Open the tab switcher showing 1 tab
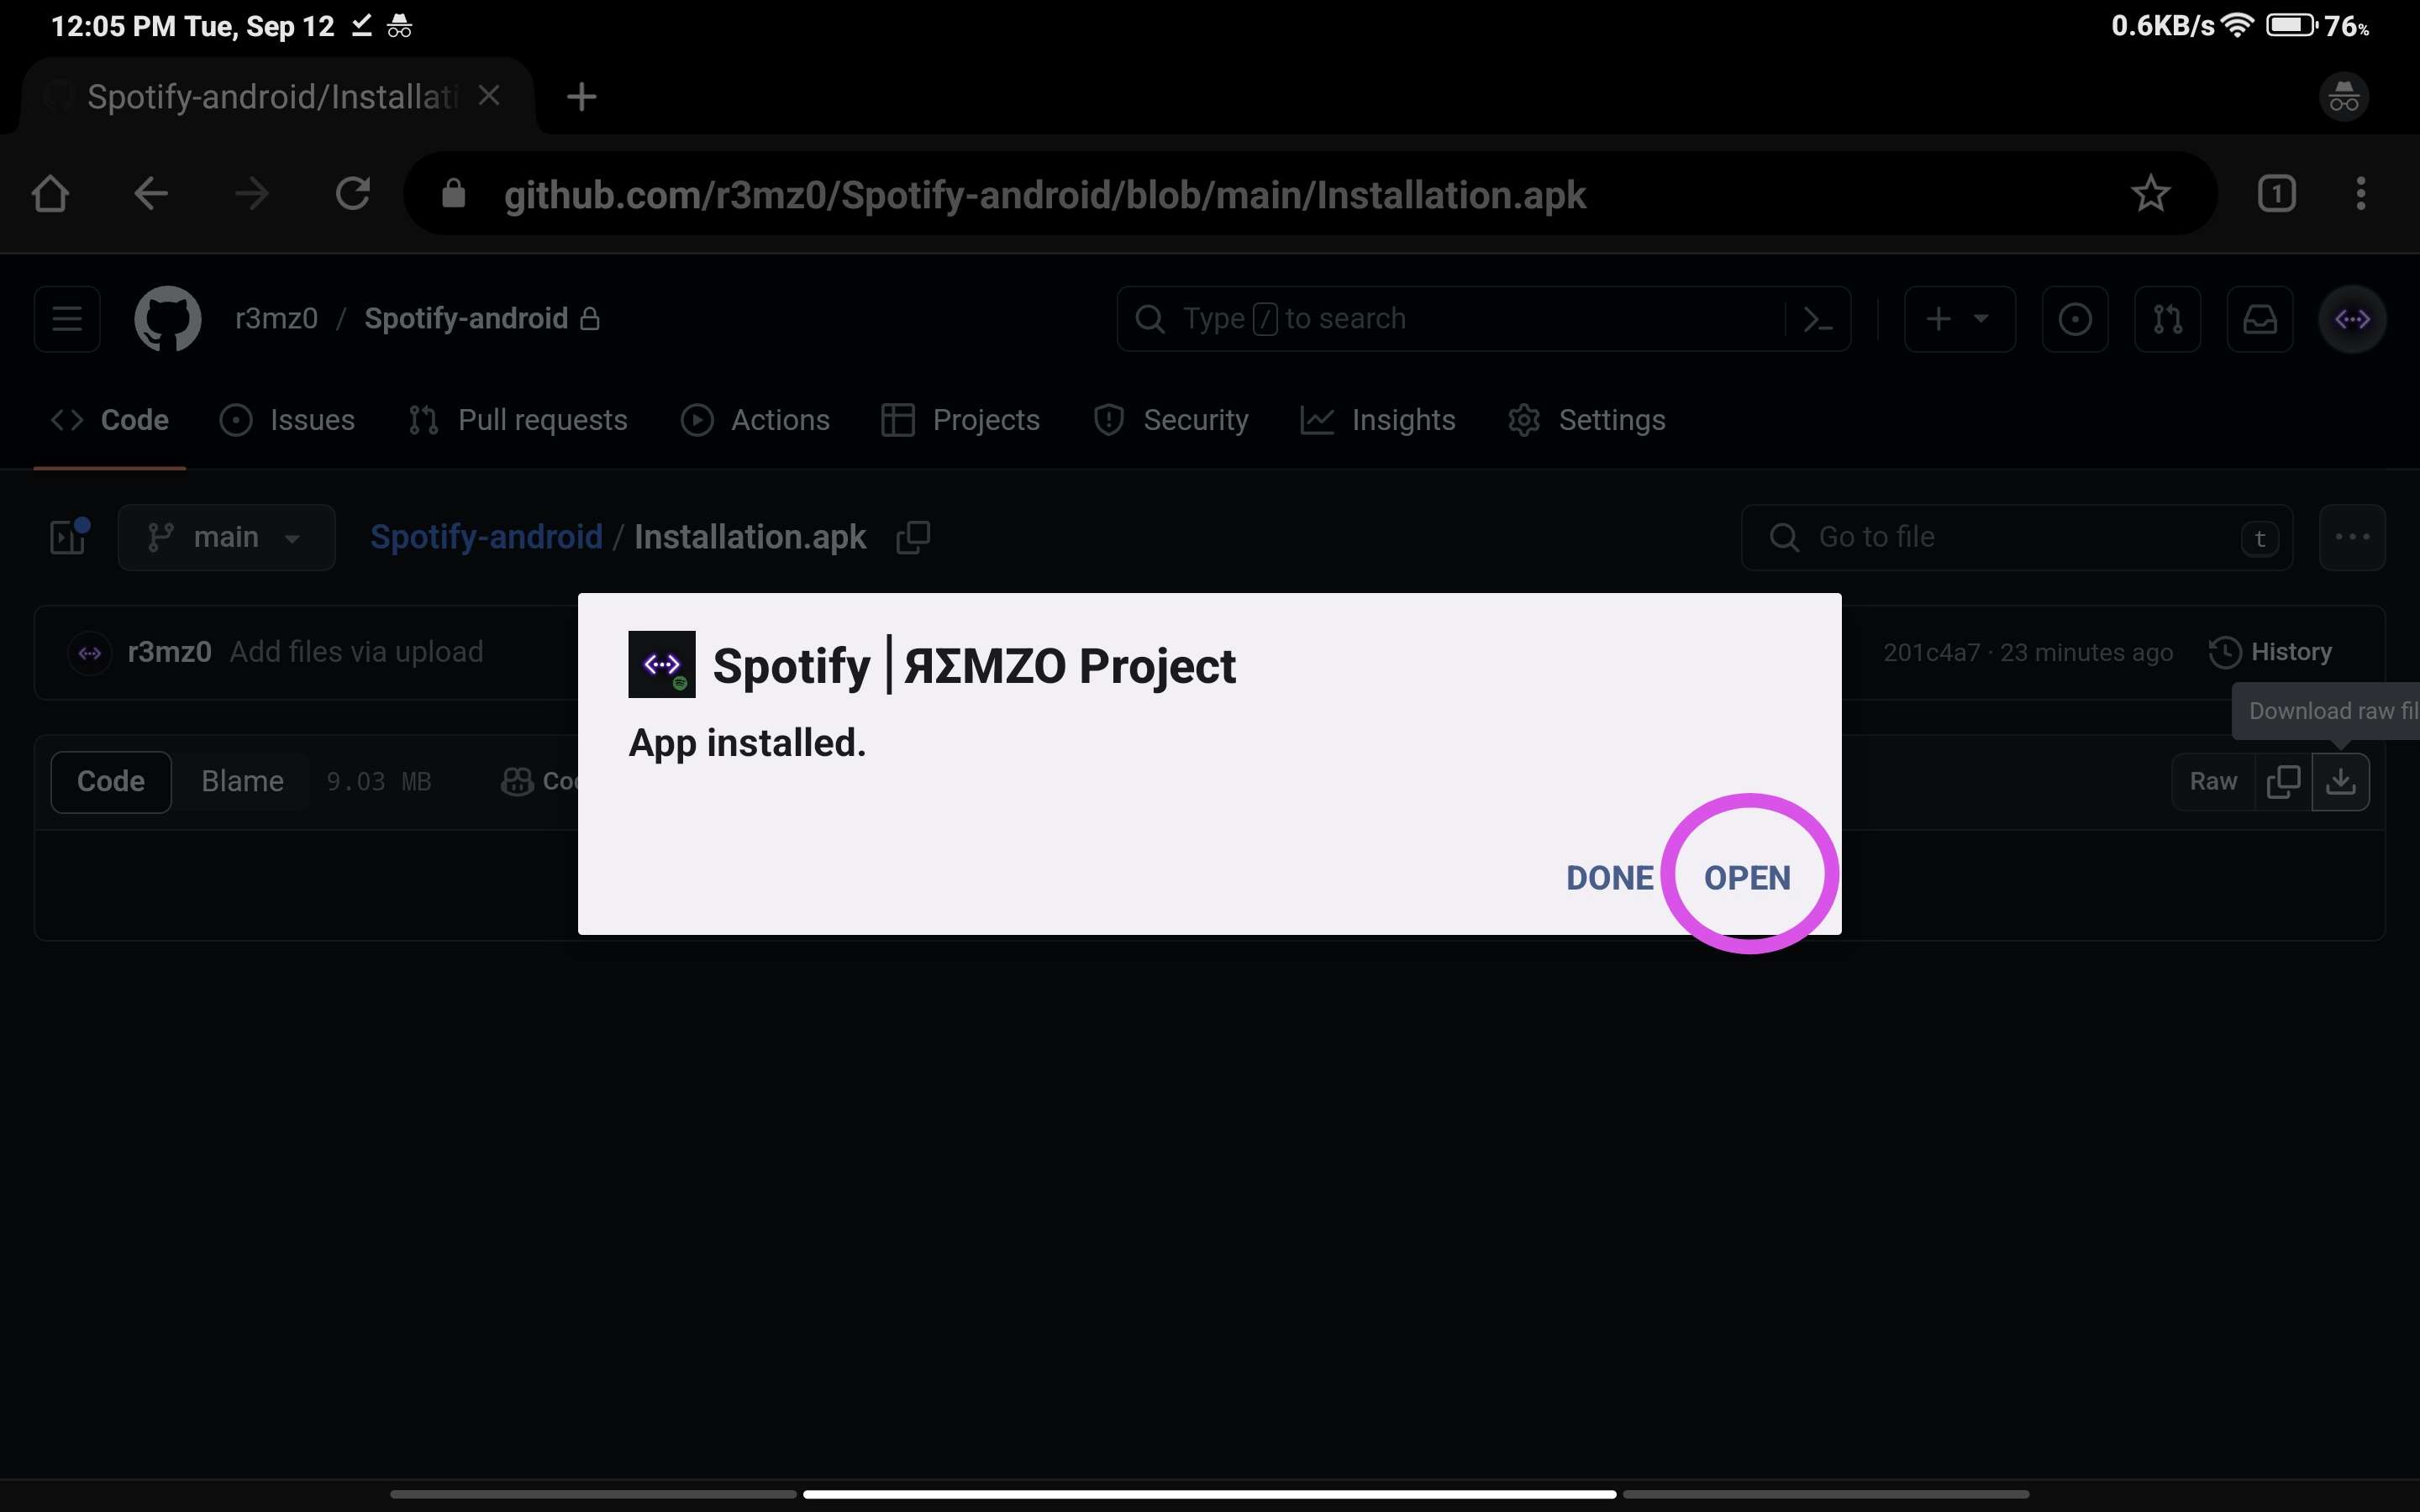The height and width of the screenshot is (1512, 2420). [x=2276, y=194]
